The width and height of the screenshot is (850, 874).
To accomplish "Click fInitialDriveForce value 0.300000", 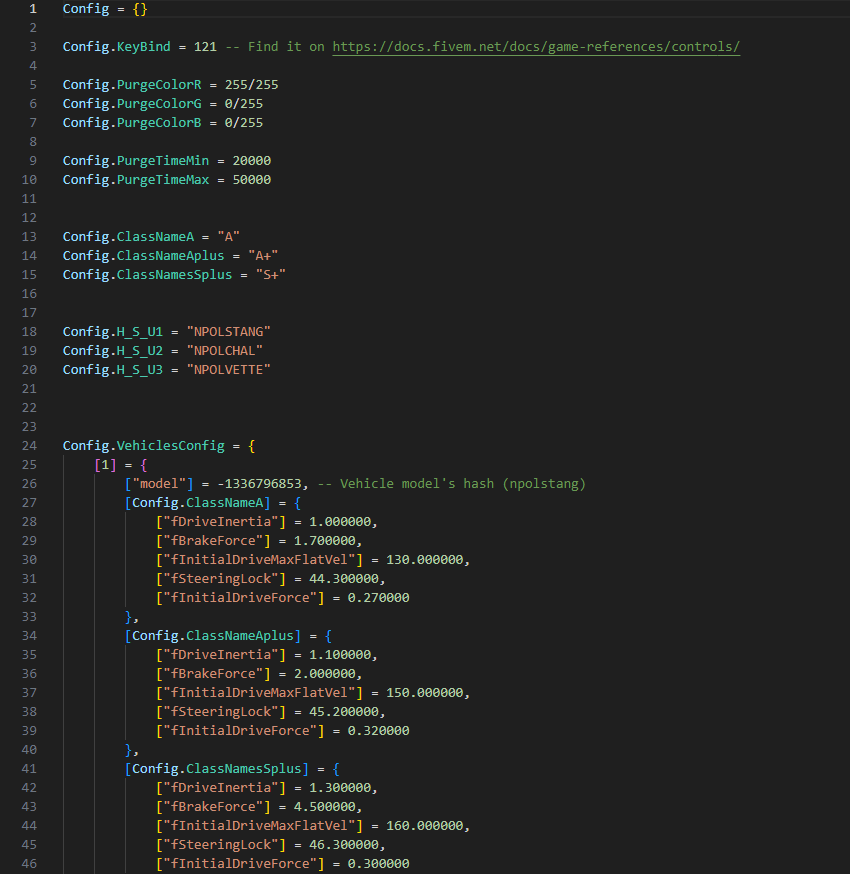I will pyautogui.click(x=378, y=863).
